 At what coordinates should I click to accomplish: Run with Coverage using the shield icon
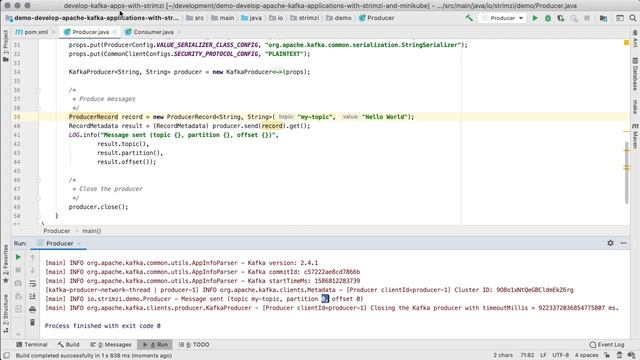point(561,18)
